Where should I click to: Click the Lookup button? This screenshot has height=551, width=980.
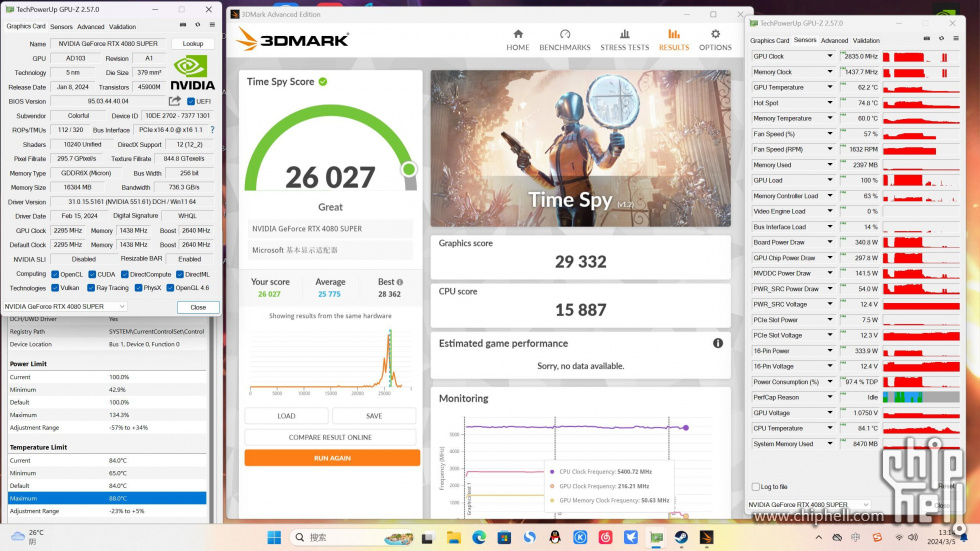click(193, 44)
